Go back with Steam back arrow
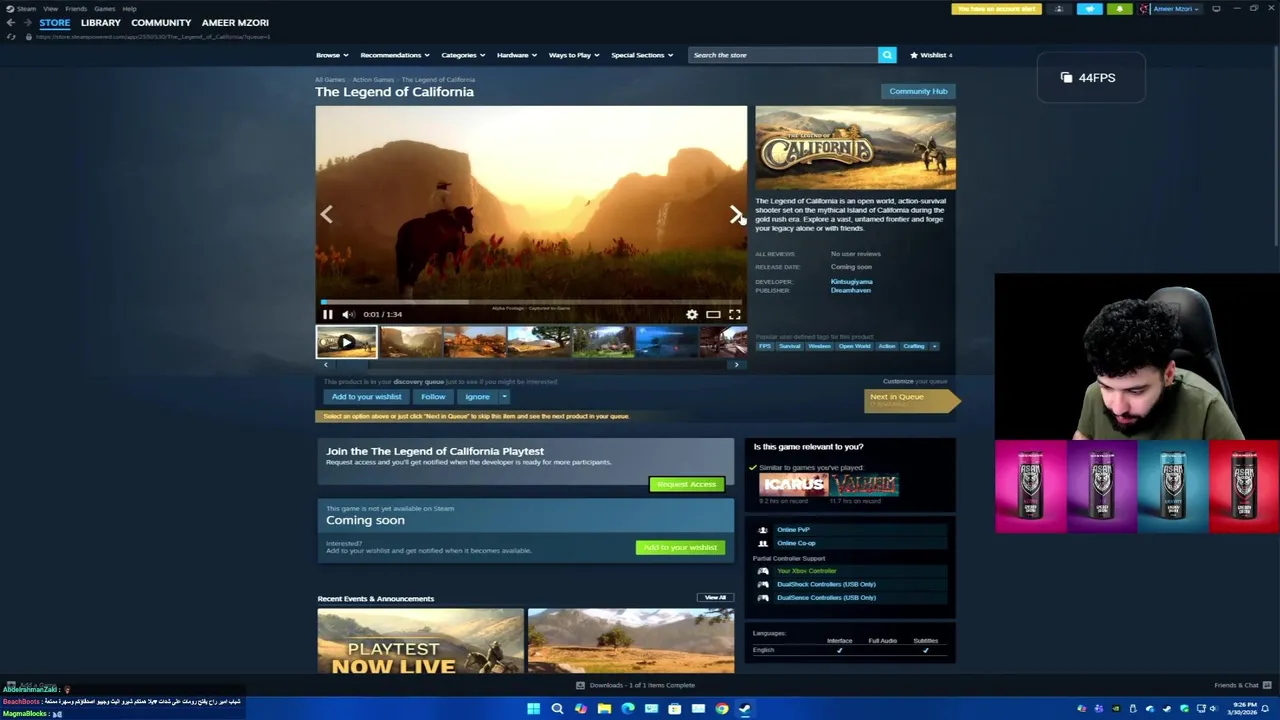This screenshot has width=1280, height=720. coord(10,22)
